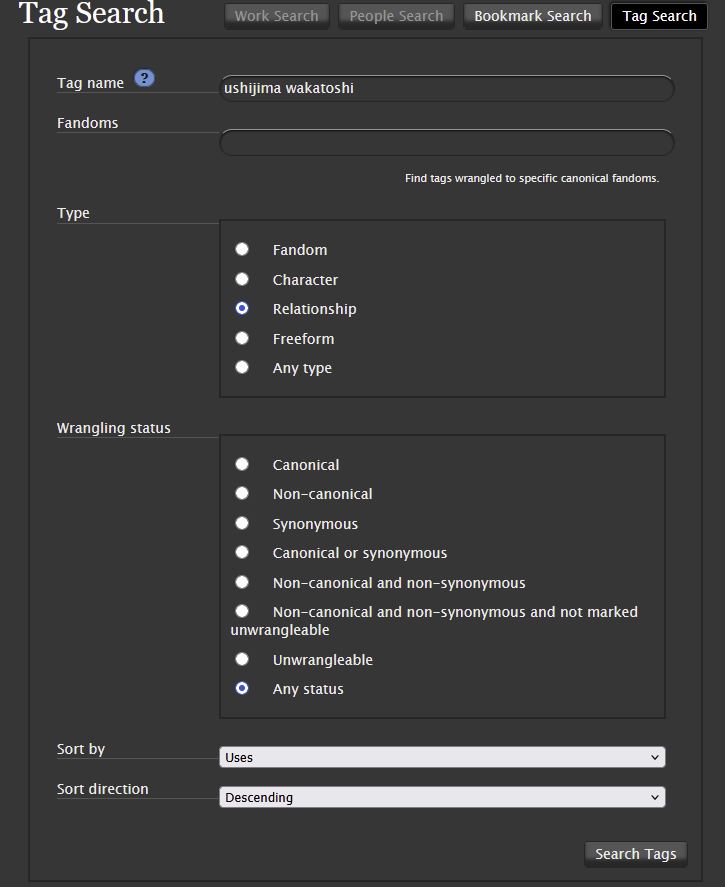Focus the Tag name input field
The height and width of the screenshot is (887, 725).
tap(447, 88)
